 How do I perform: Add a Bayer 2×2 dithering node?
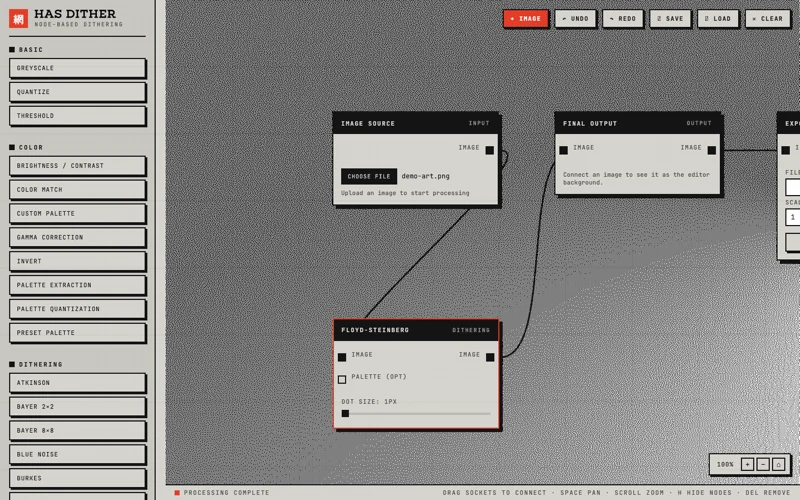[77, 407]
